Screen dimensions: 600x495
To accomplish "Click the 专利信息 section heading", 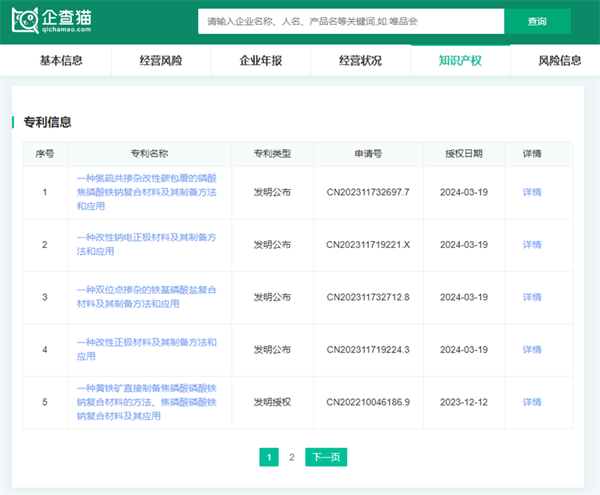I will (x=47, y=122).
